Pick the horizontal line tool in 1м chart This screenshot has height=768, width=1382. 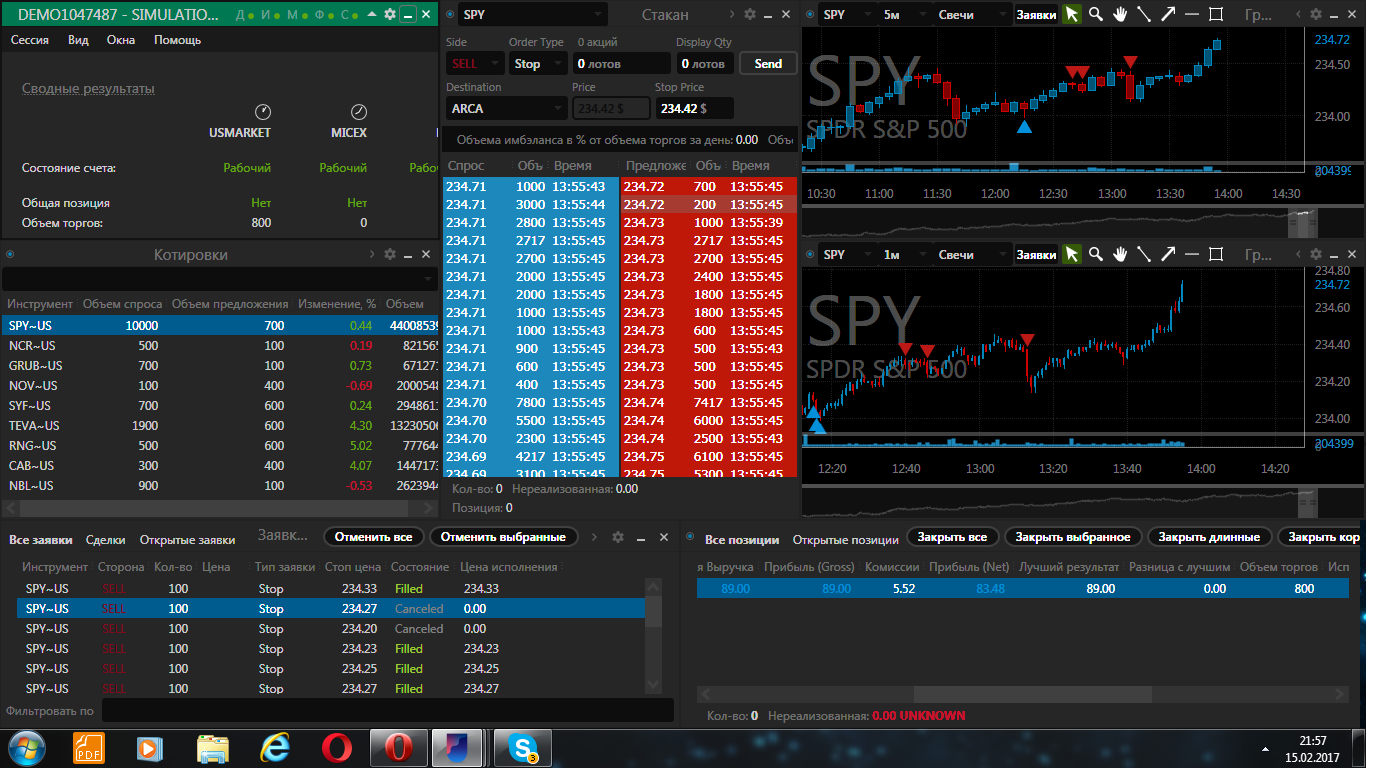(1191, 254)
